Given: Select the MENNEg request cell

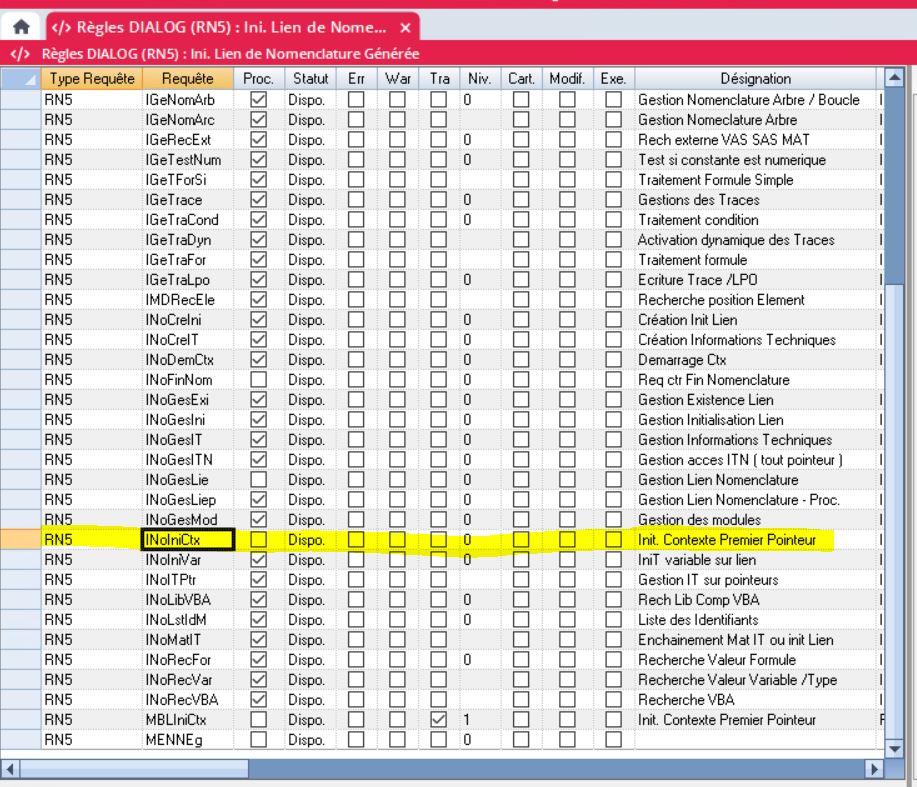Looking at the screenshot, I should (188, 740).
